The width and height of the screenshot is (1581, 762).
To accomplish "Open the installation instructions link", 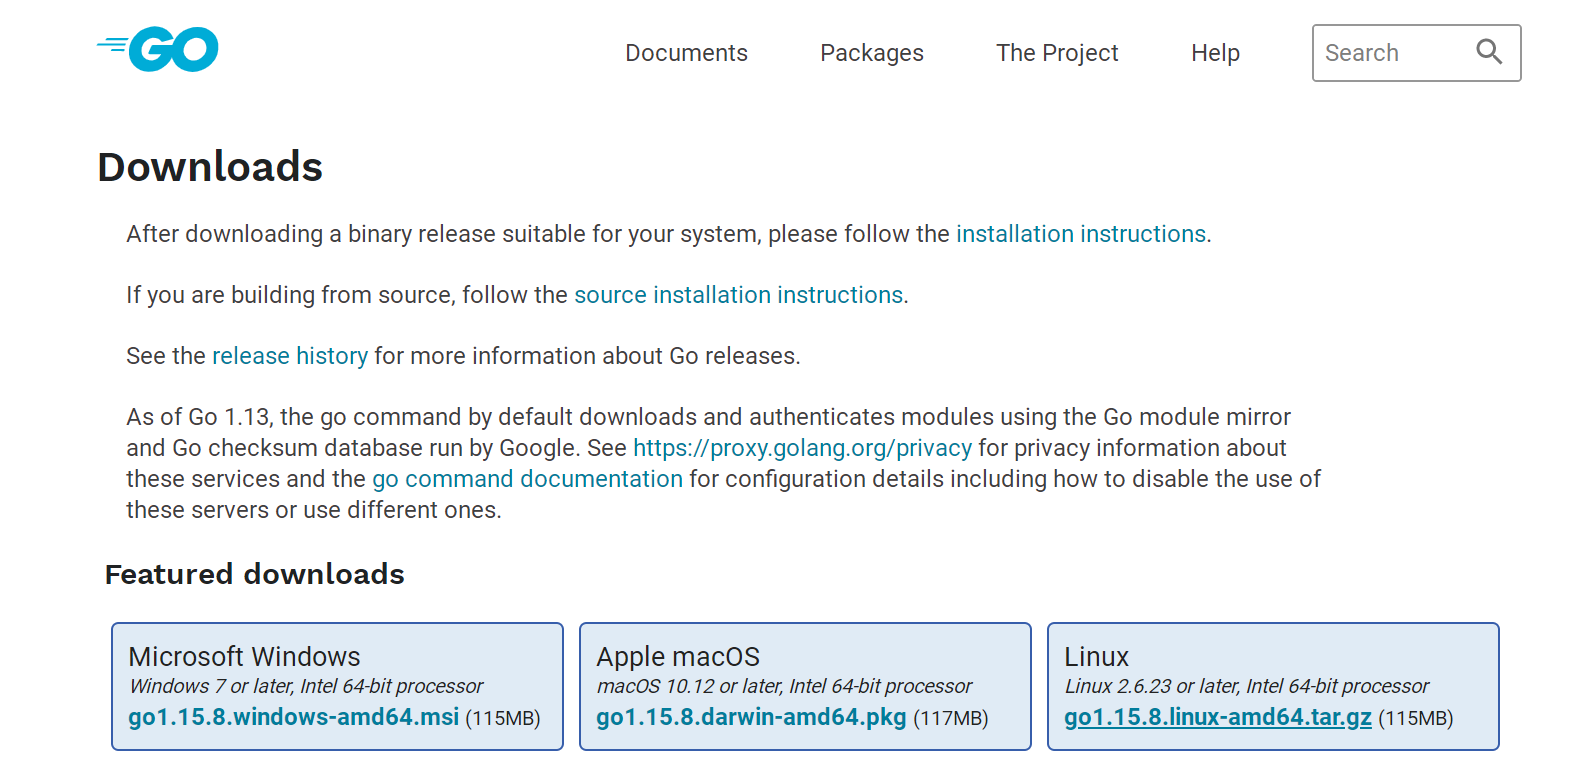I will point(1081,234).
